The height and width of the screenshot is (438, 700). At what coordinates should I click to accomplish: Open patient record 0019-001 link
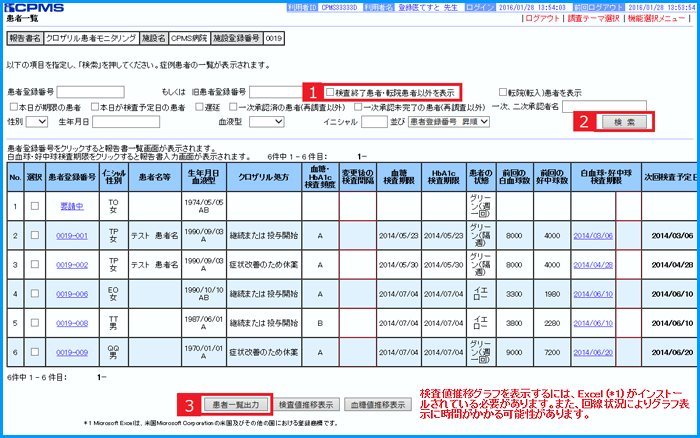point(71,236)
